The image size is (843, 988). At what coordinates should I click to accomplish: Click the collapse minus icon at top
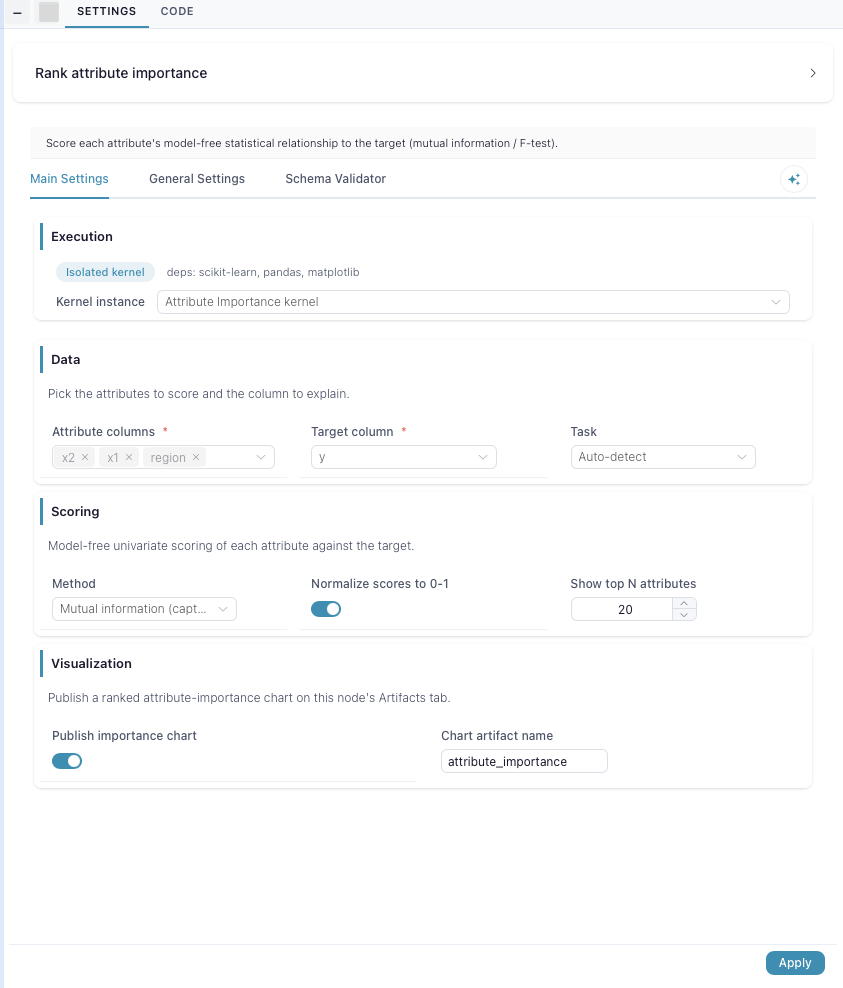click(x=18, y=12)
